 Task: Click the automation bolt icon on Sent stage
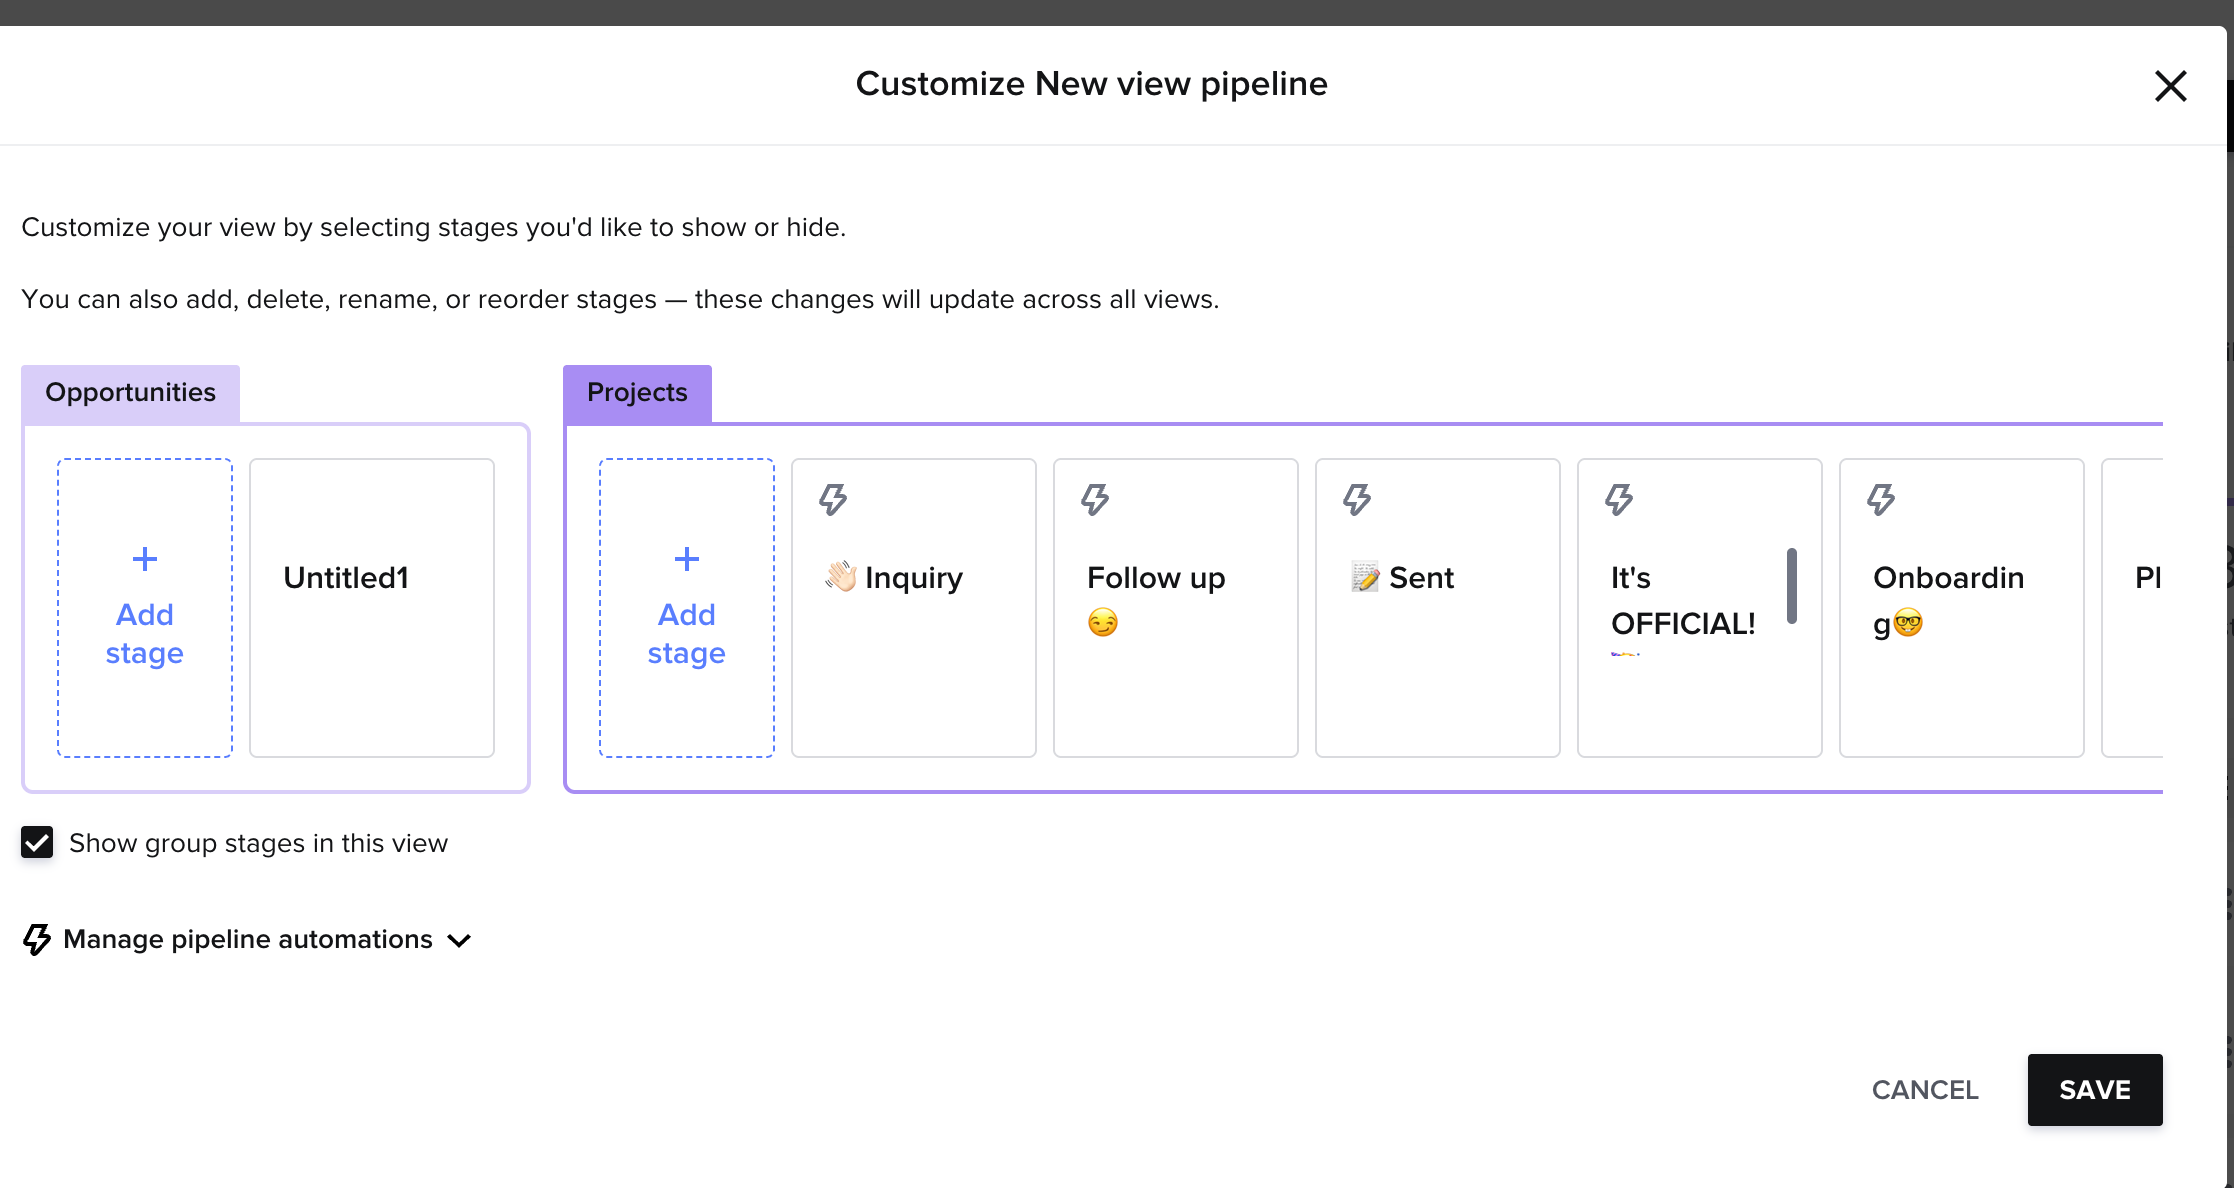pyautogui.click(x=1357, y=499)
